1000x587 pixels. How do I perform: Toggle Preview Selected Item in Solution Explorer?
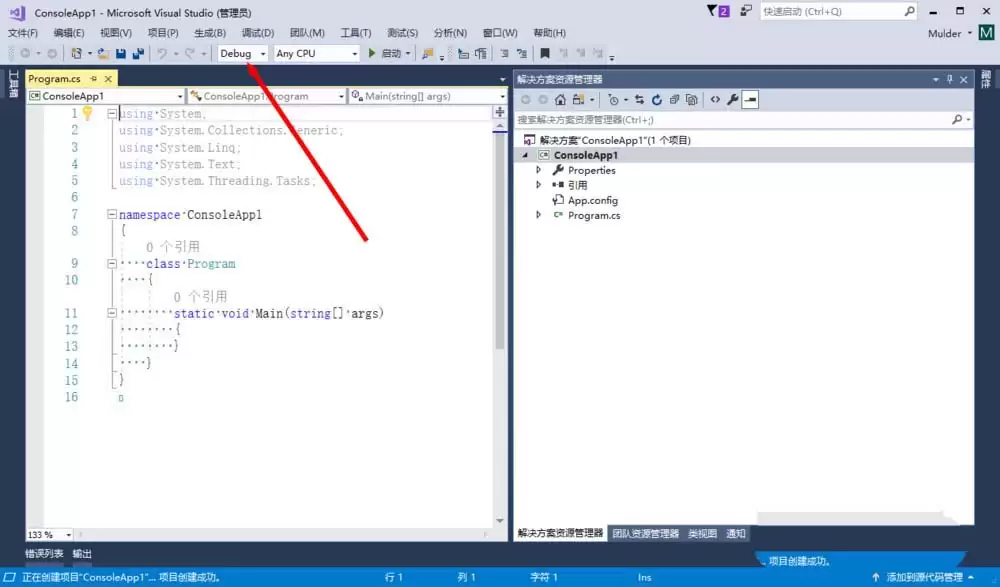[749, 99]
